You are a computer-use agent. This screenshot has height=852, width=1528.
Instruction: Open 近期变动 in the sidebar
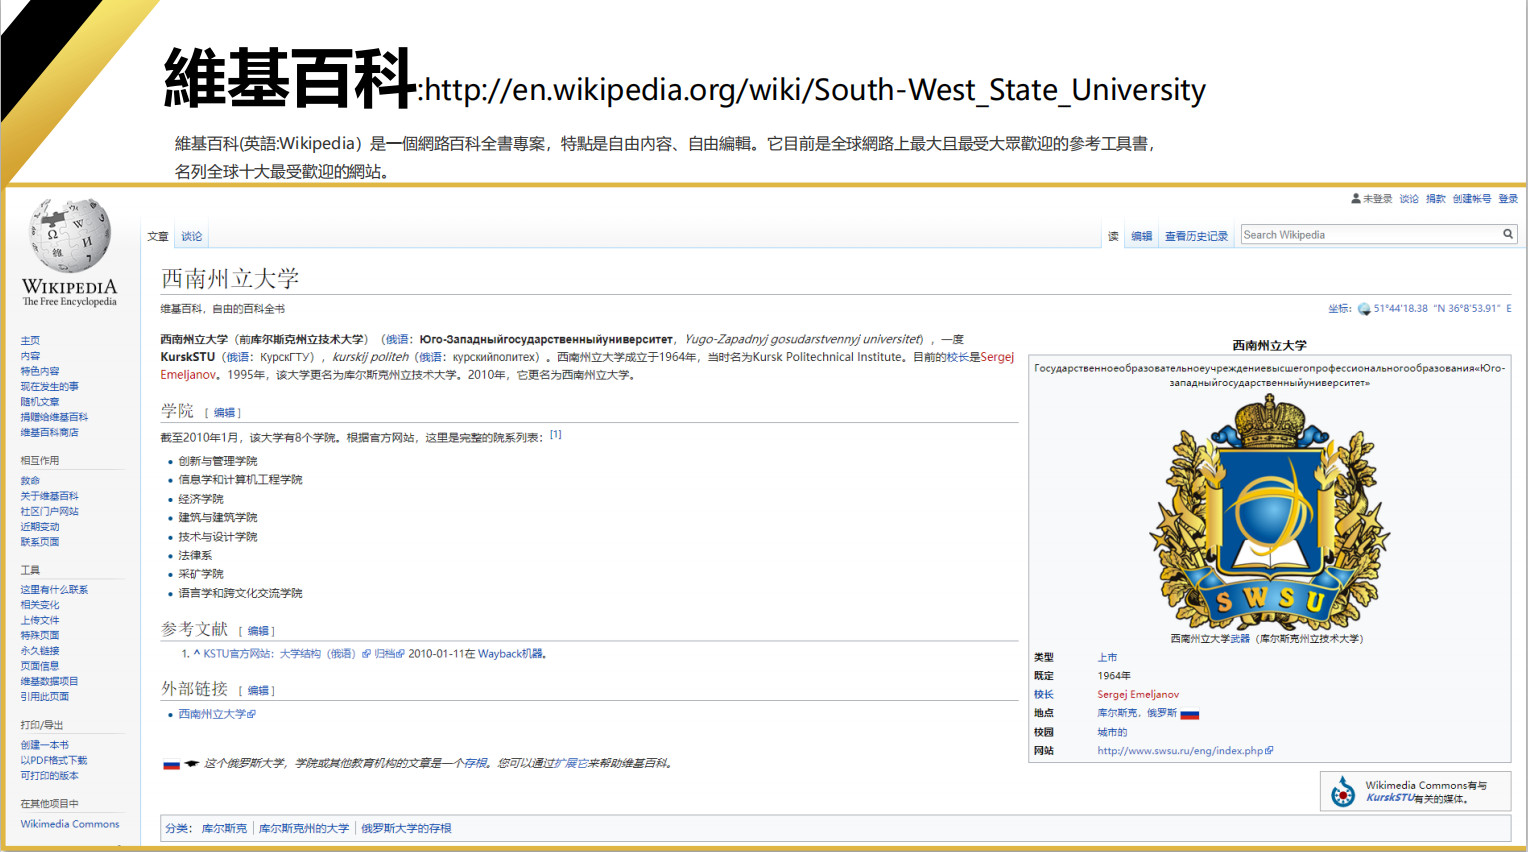click(40, 527)
